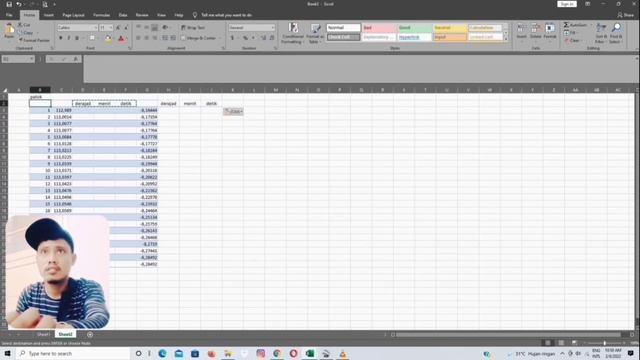Align text to the left

click(138, 38)
